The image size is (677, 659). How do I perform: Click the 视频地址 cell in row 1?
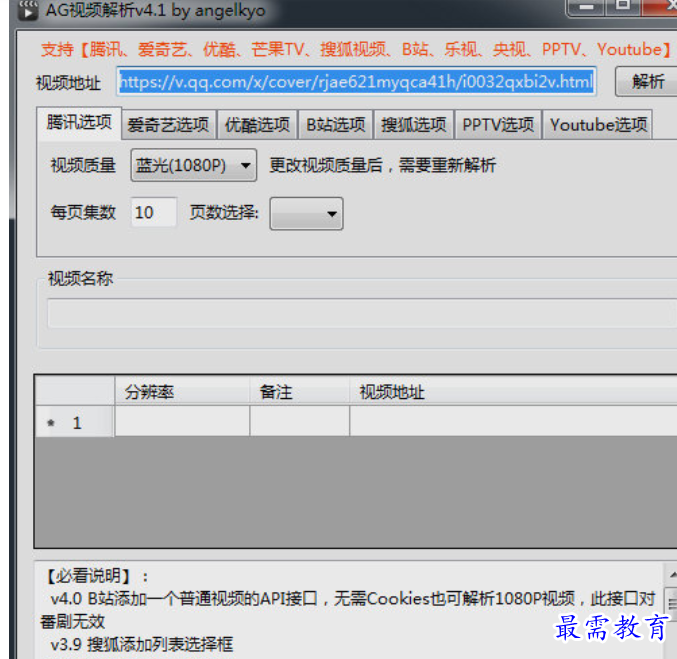[x=513, y=422]
